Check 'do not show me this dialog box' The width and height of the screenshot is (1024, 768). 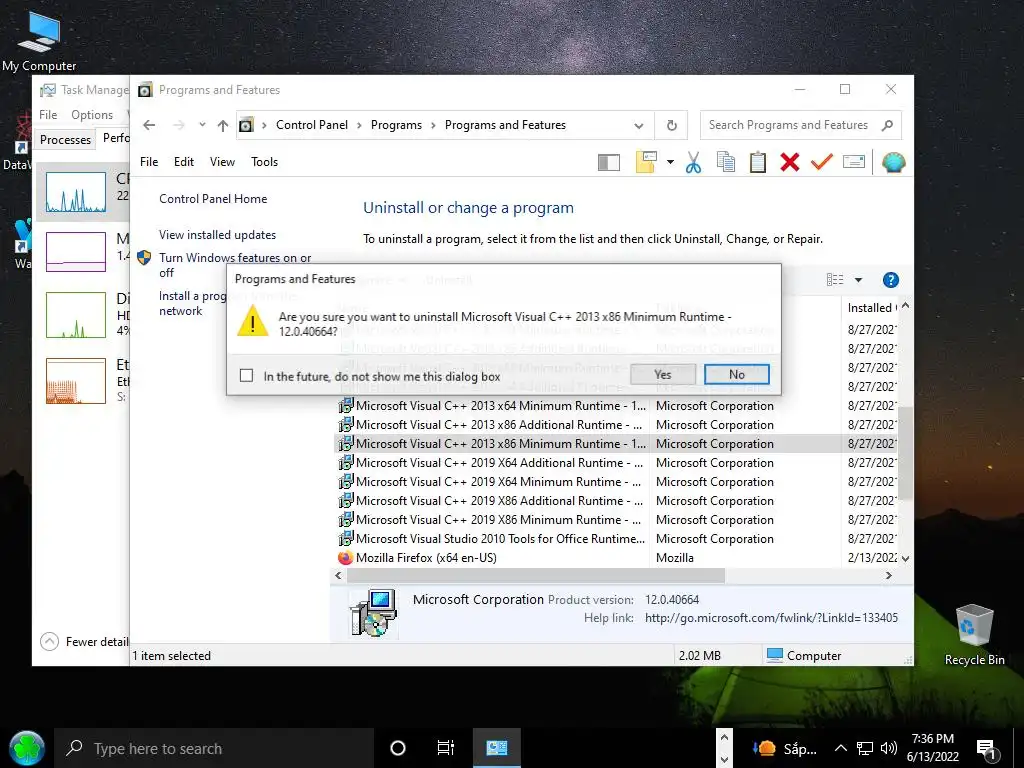[x=246, y=376]
